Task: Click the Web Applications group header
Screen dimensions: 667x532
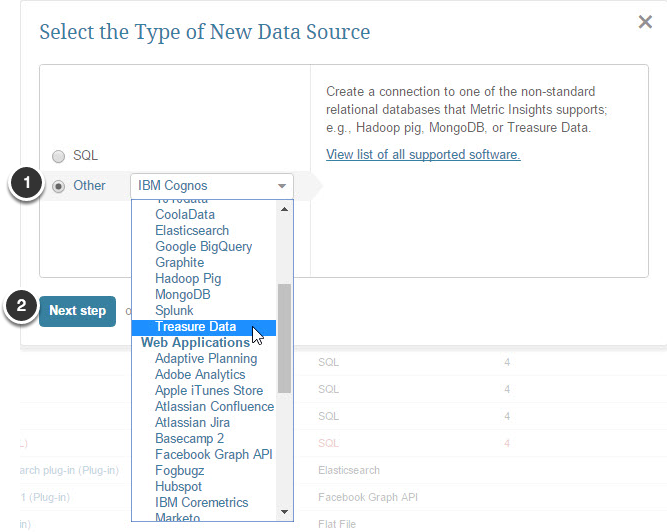Action: (195, 343)
